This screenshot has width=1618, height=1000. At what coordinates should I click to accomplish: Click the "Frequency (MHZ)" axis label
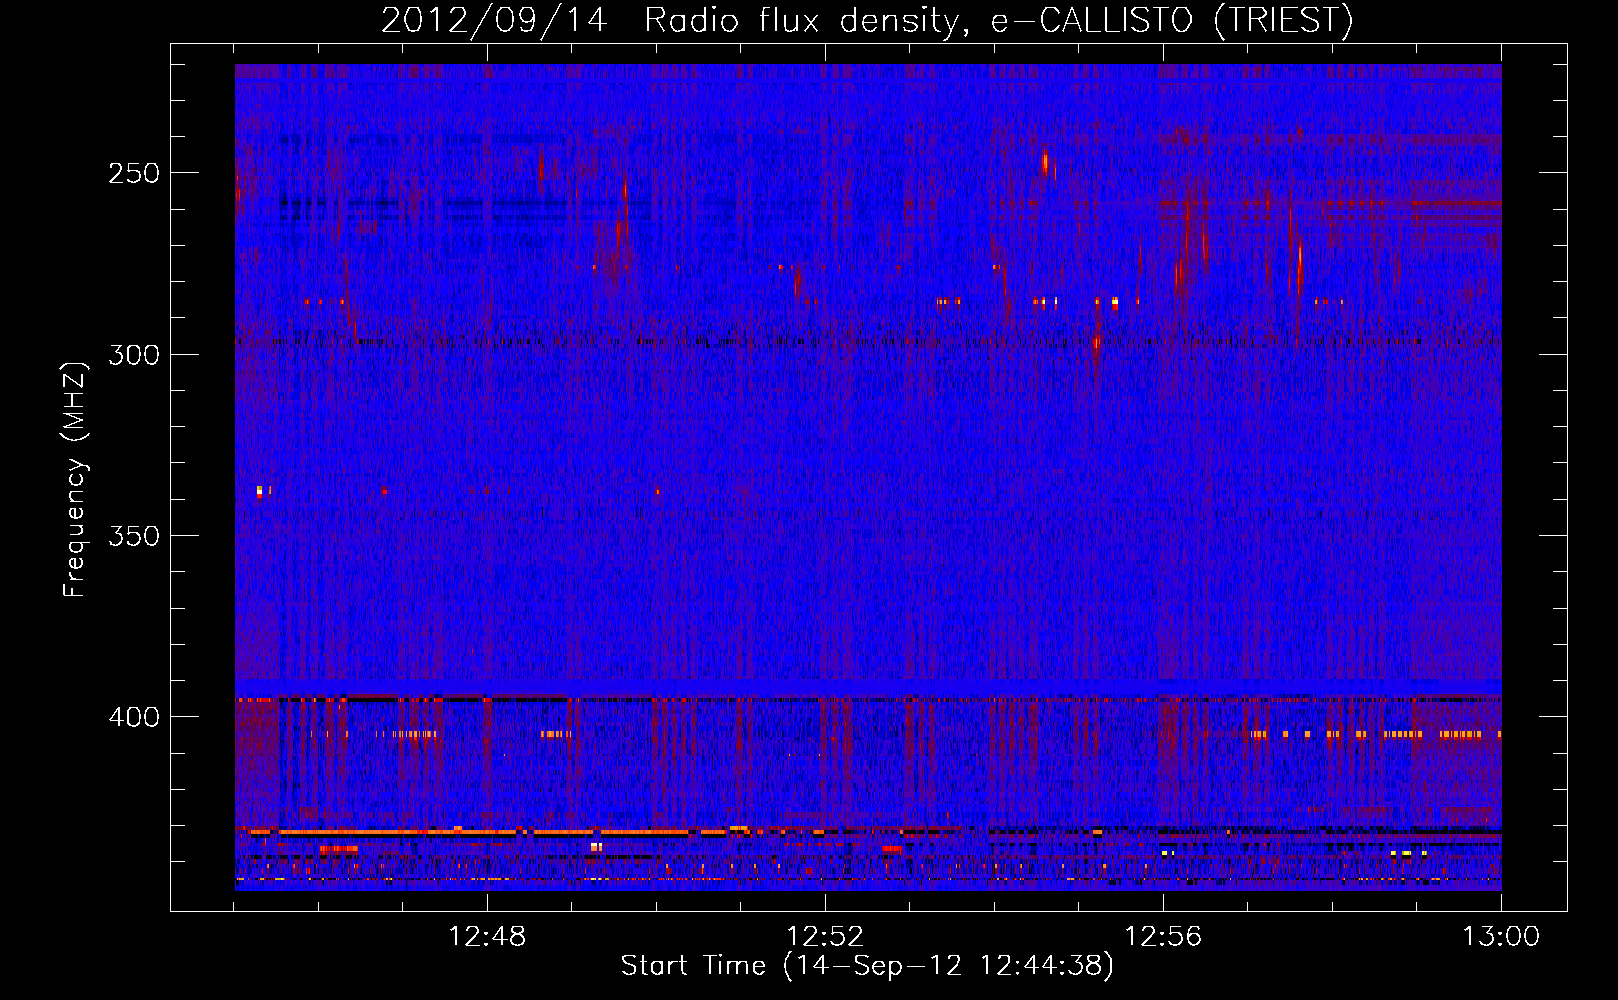point(75,479)
